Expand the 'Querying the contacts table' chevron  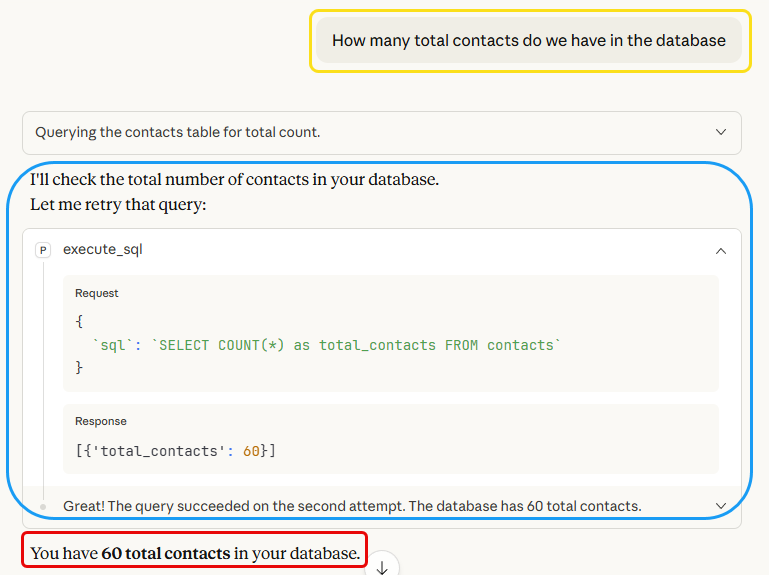(x=720, y=132)
